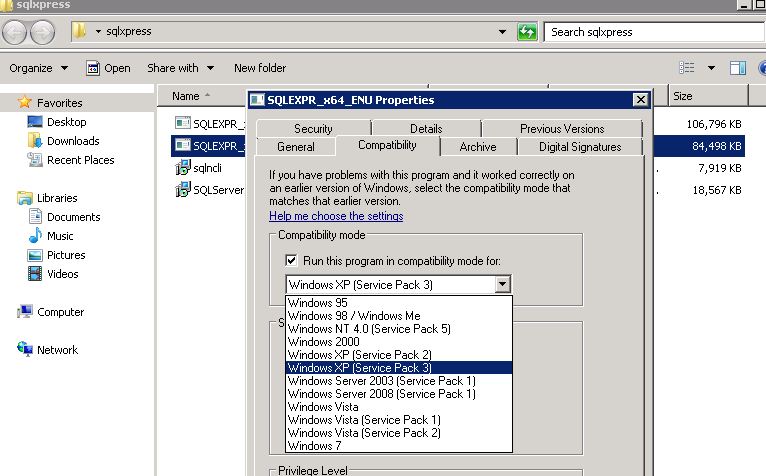
Task: Choose Windows Vista (Service Pack 2)
Action: (399, 433)
